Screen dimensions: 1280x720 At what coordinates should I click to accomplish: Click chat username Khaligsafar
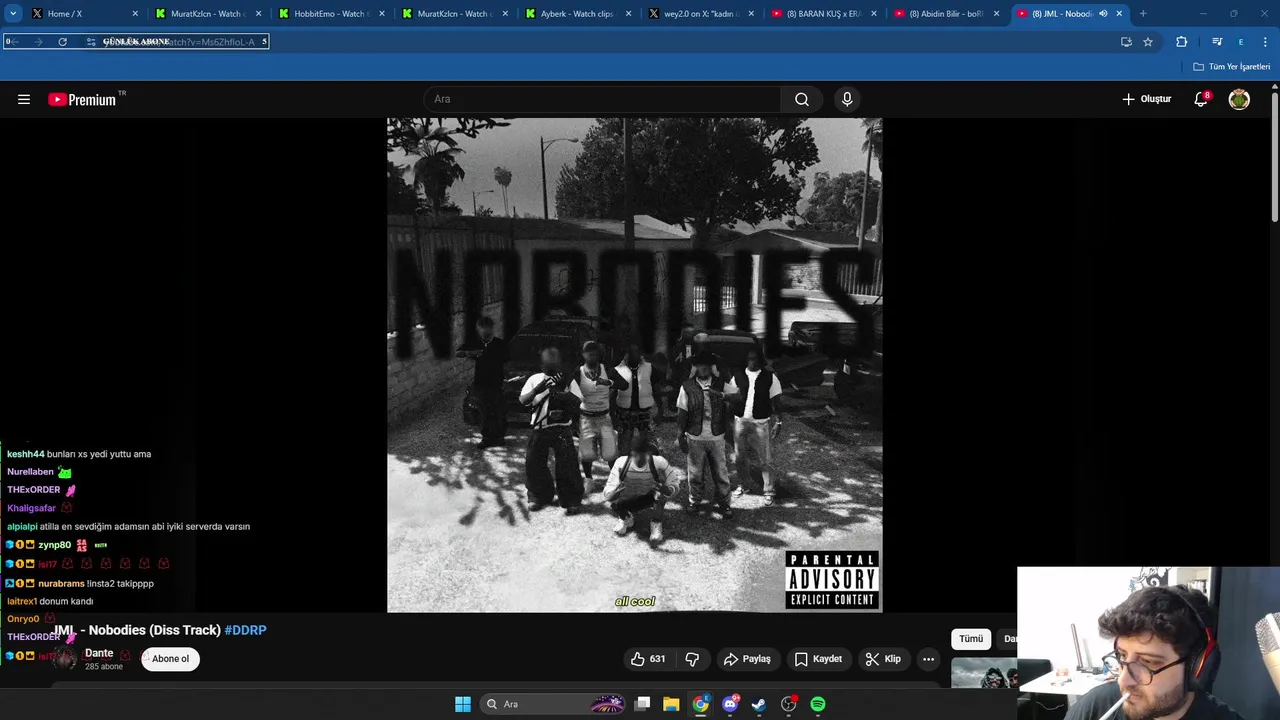[x=31, y=508]
